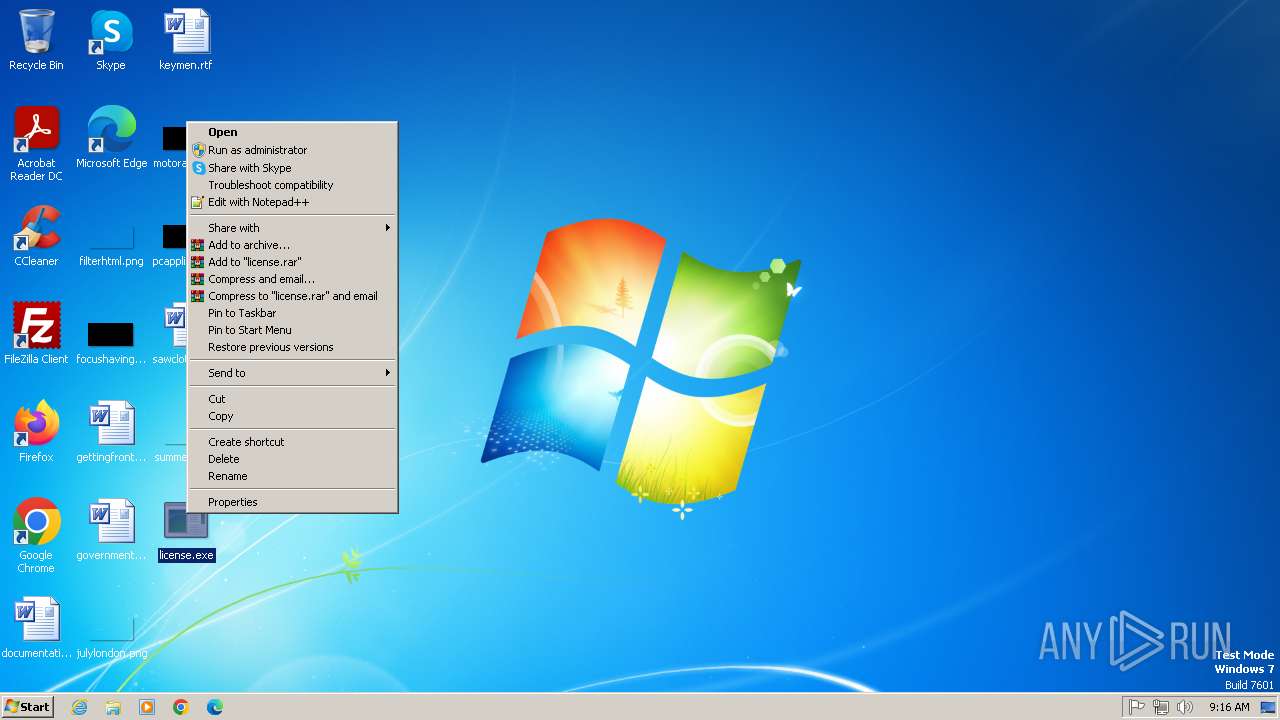Choose Edit with Notepad++

293,202
